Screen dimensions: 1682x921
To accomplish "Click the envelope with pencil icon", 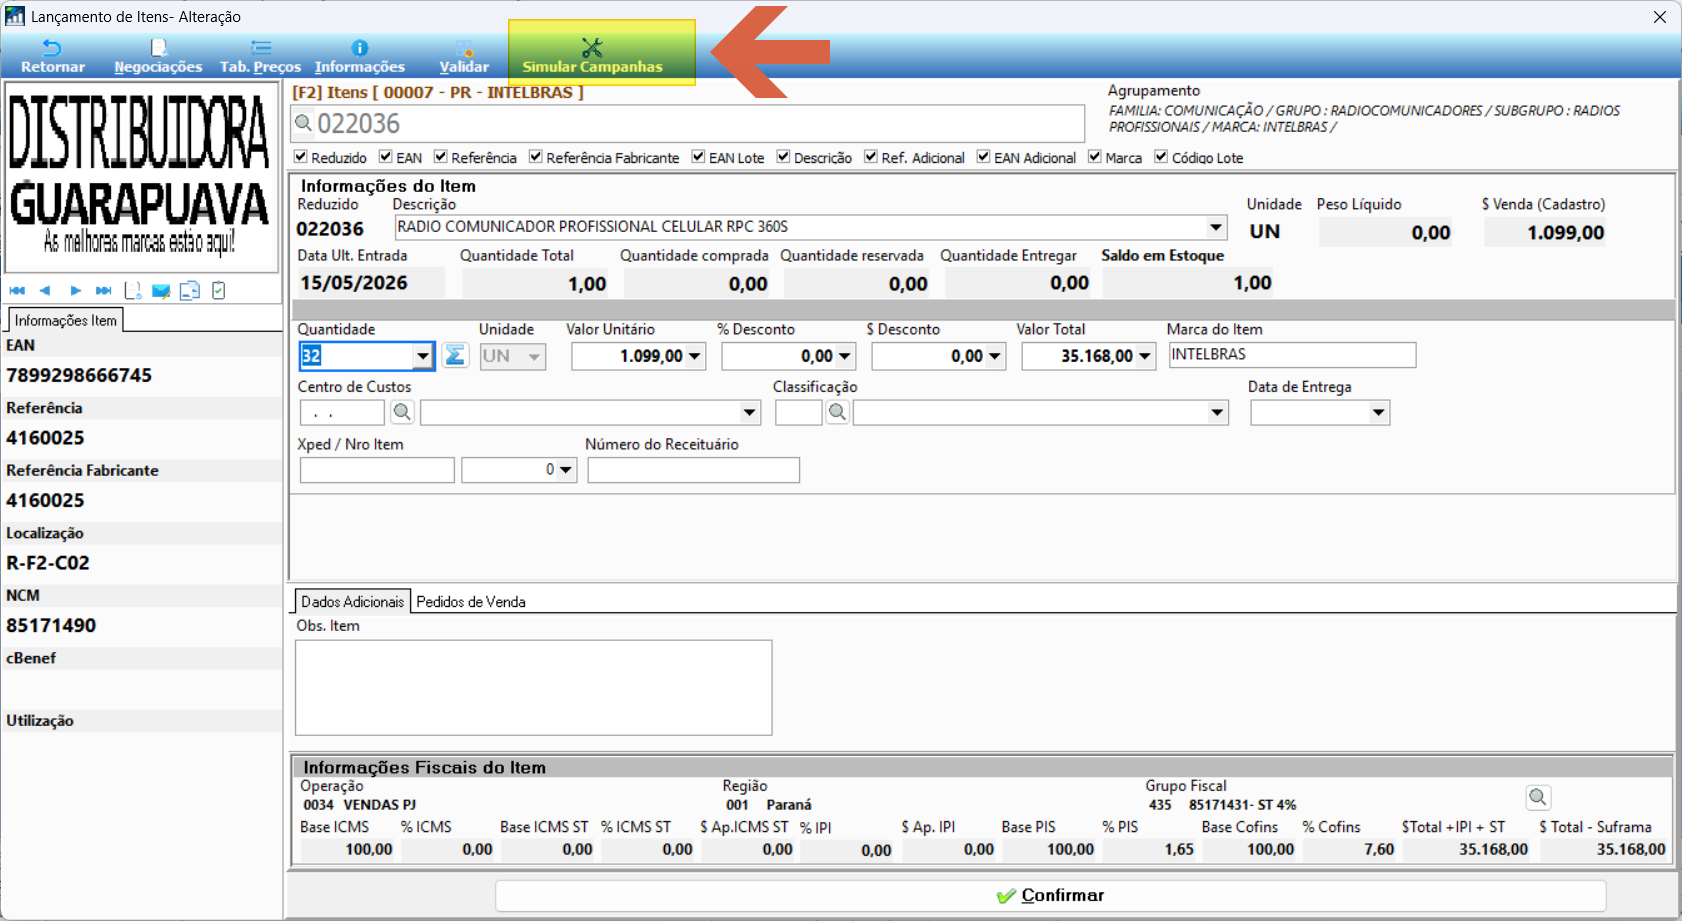I will (160, 290).
